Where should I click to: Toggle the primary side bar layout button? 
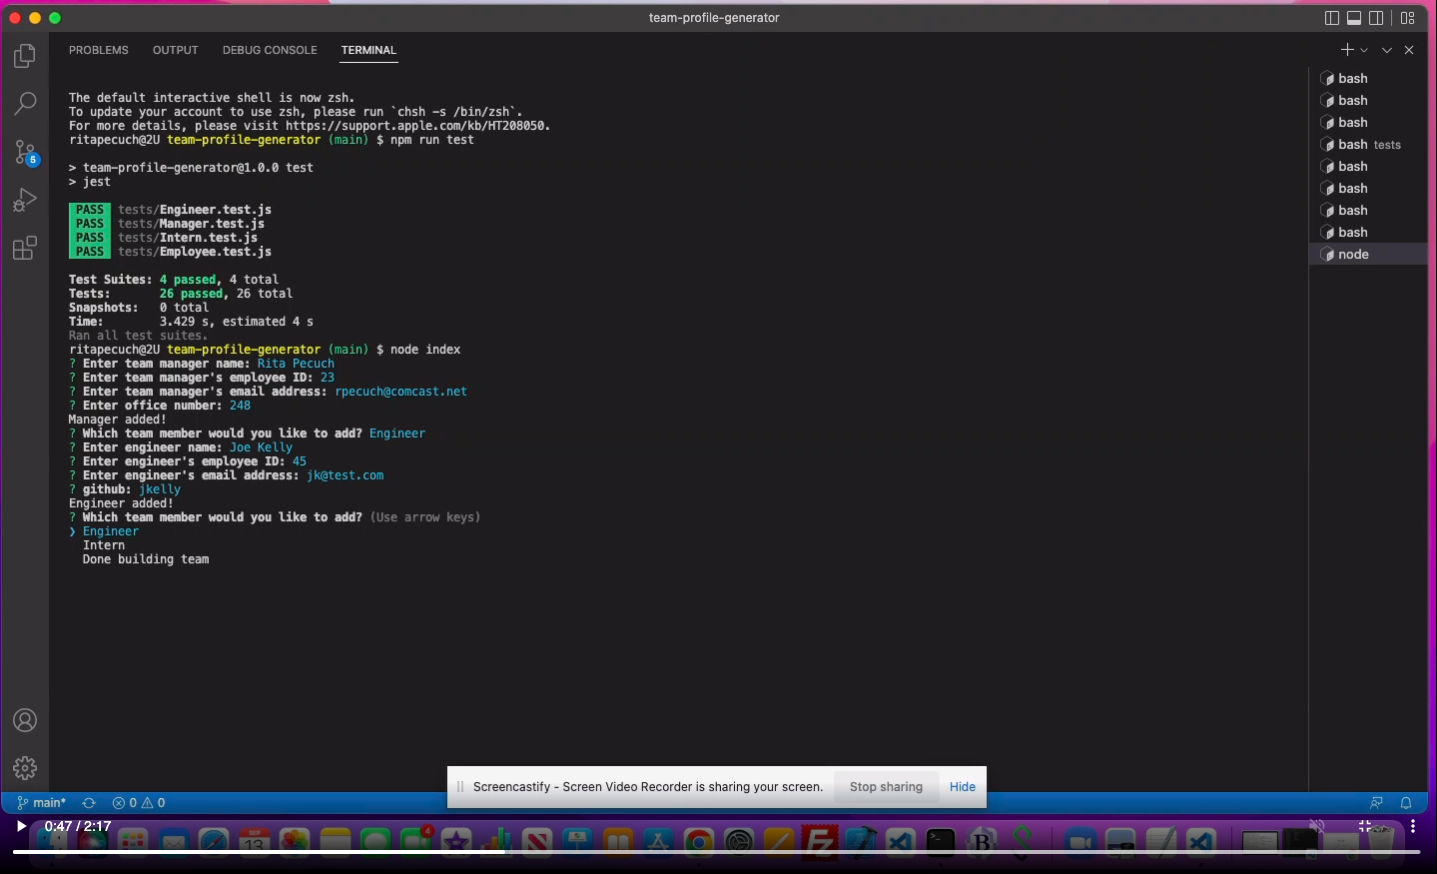coord(1332,18)
